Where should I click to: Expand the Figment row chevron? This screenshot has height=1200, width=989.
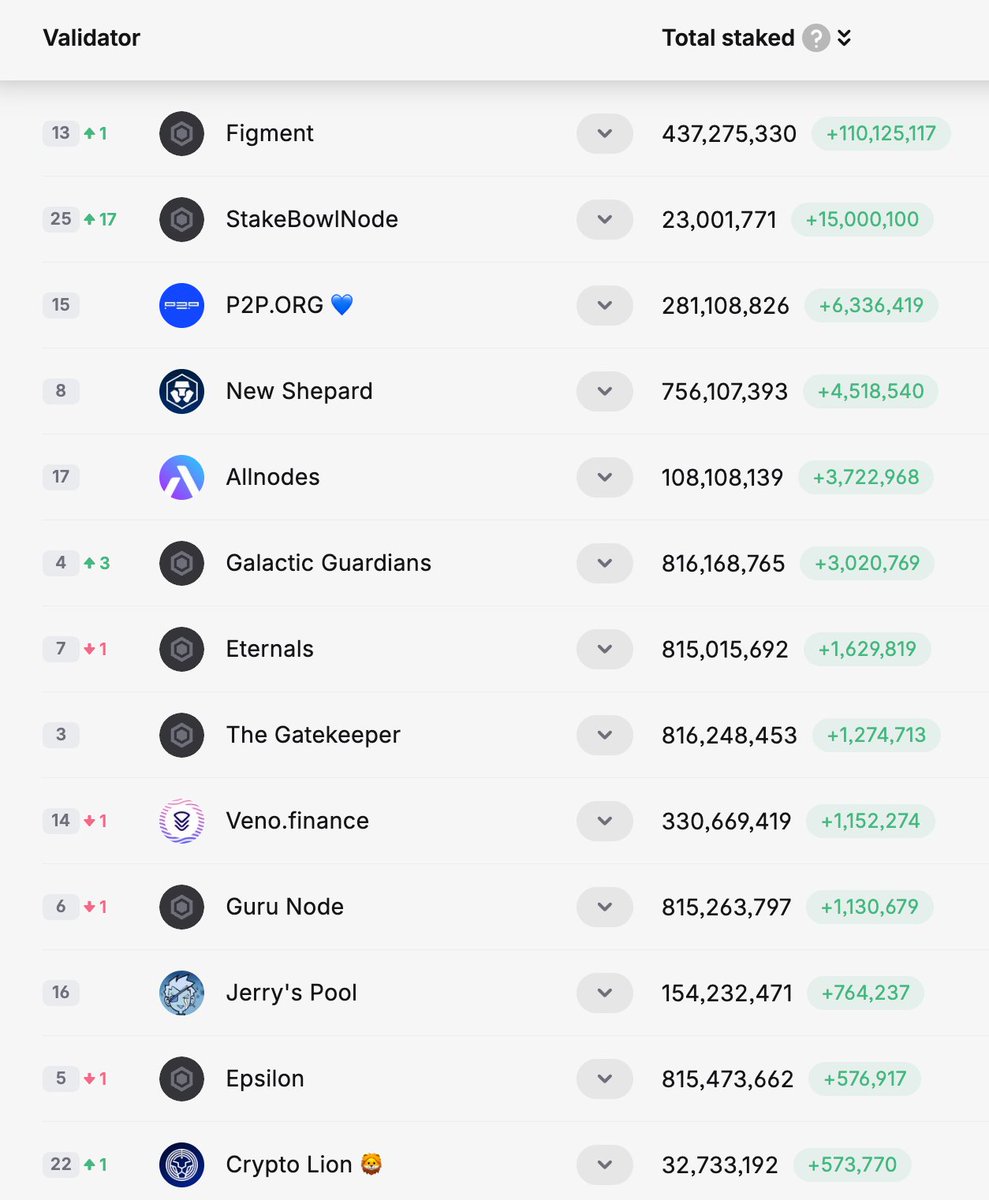click(x=604, y=133)
